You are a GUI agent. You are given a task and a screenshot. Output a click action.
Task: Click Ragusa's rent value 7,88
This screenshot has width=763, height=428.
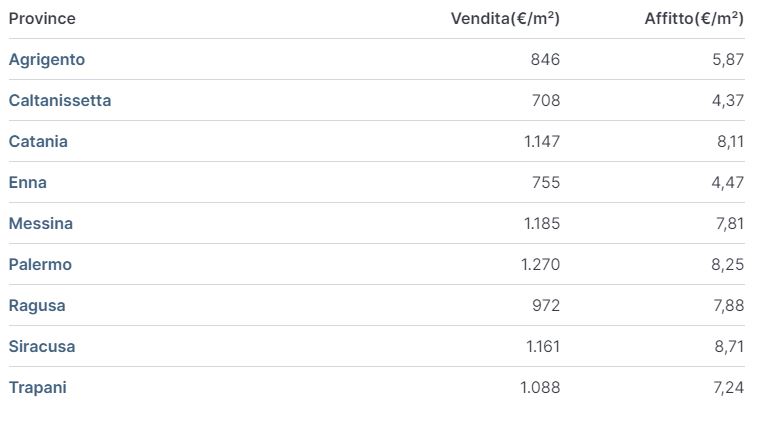pos(728,306)
